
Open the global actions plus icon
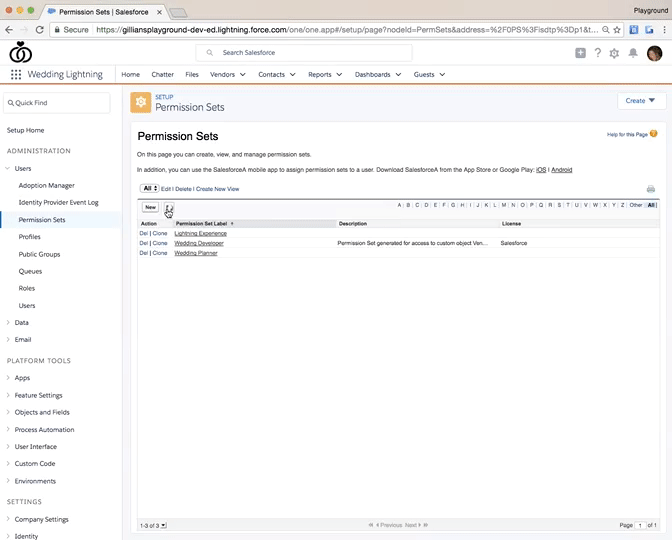580,53
